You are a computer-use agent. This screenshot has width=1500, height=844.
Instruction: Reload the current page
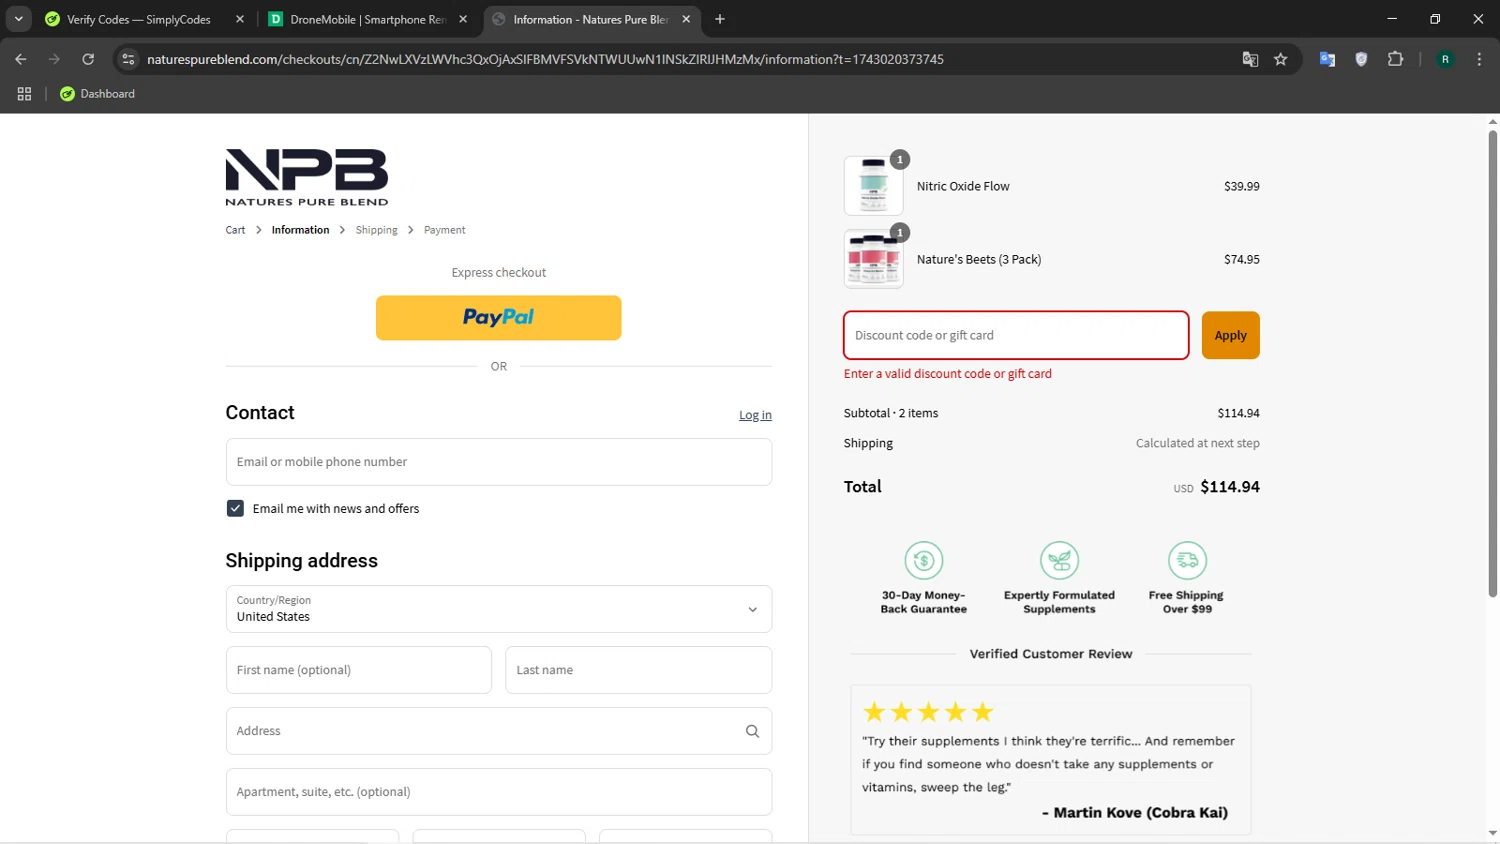[x=88, y=59]
